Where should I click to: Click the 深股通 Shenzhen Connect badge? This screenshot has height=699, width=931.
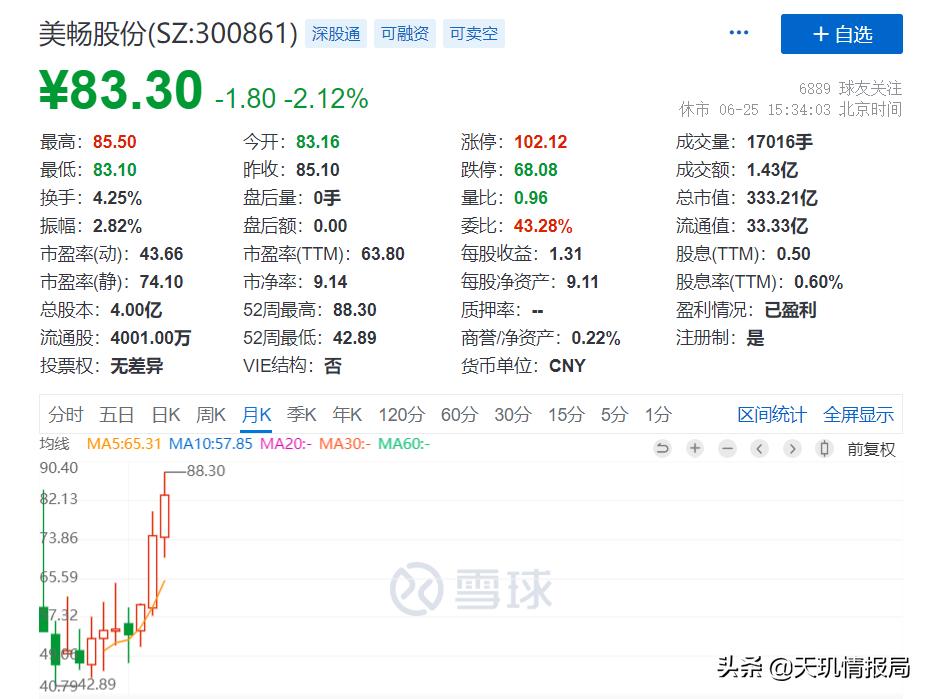coord(335,32)
